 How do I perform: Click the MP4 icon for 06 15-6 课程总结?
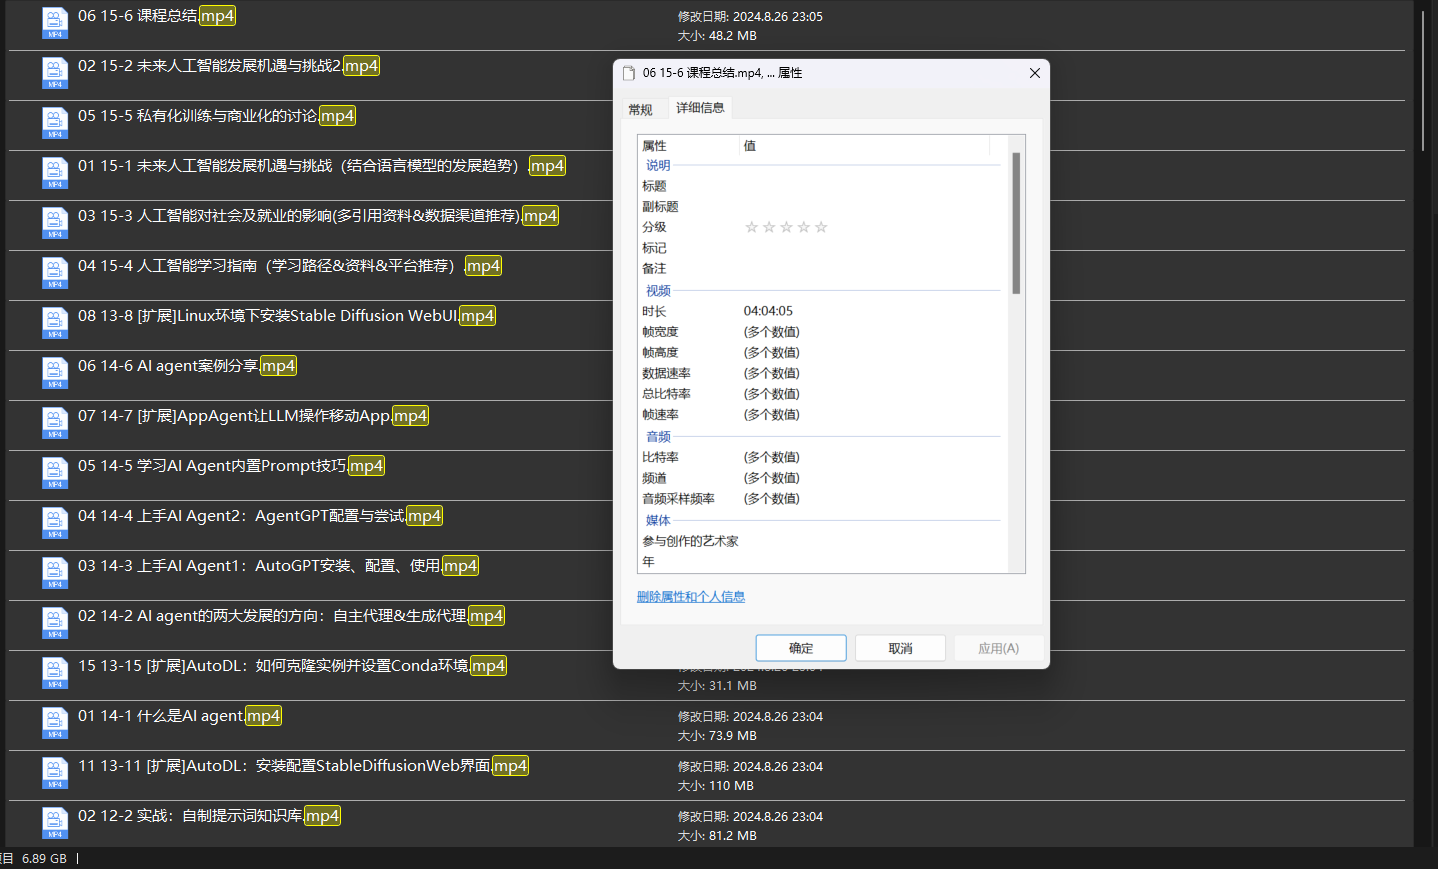(x=55, y=24)
